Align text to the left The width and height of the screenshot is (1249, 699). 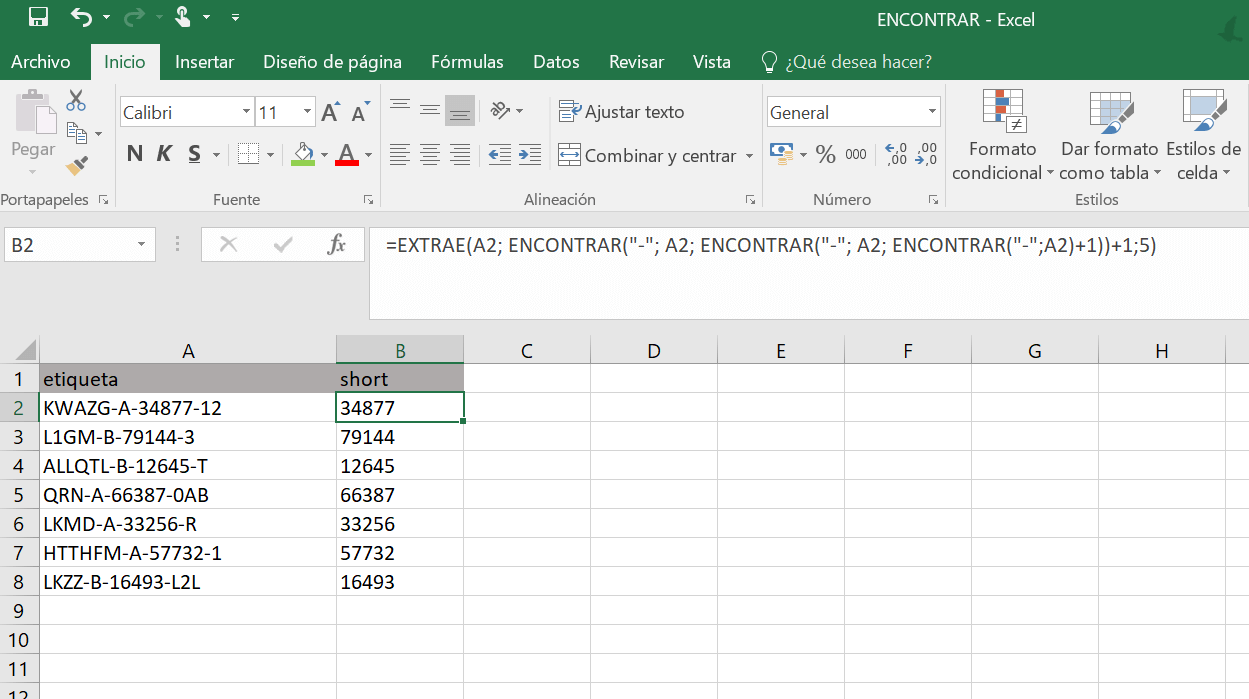(x=400, y=155)
